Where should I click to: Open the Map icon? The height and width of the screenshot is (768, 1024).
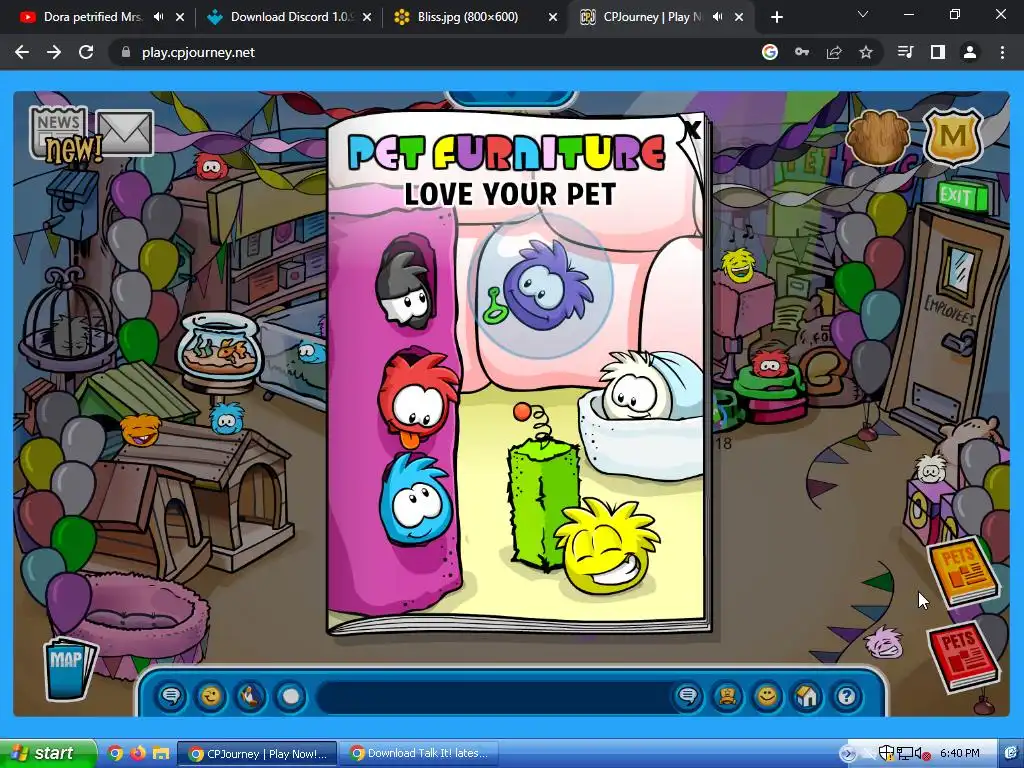click(x=71, y=667)
